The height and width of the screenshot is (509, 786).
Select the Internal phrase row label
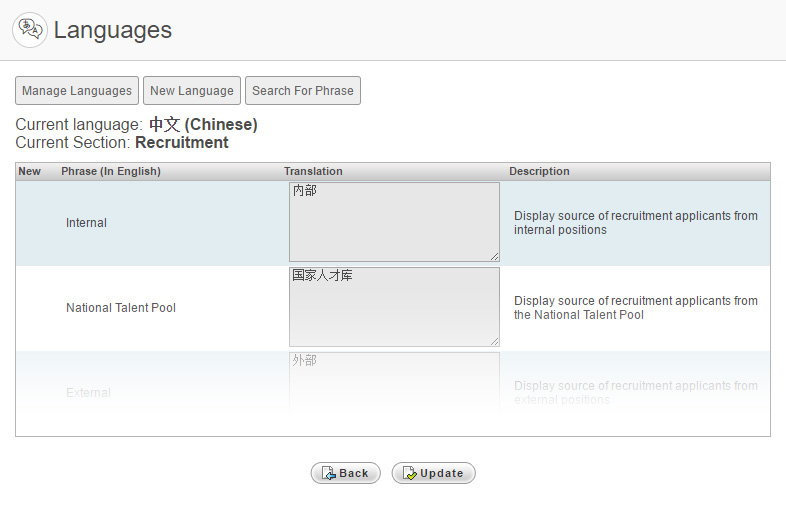pos(86,223)
